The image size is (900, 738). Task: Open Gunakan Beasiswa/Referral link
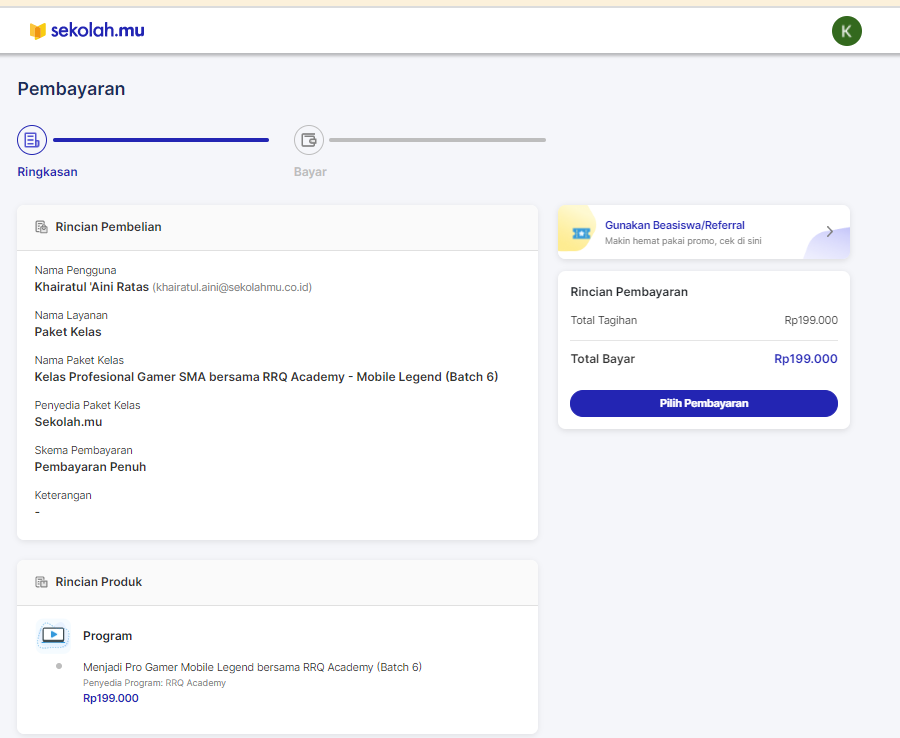pyautogui.click(x=674, y=225)
